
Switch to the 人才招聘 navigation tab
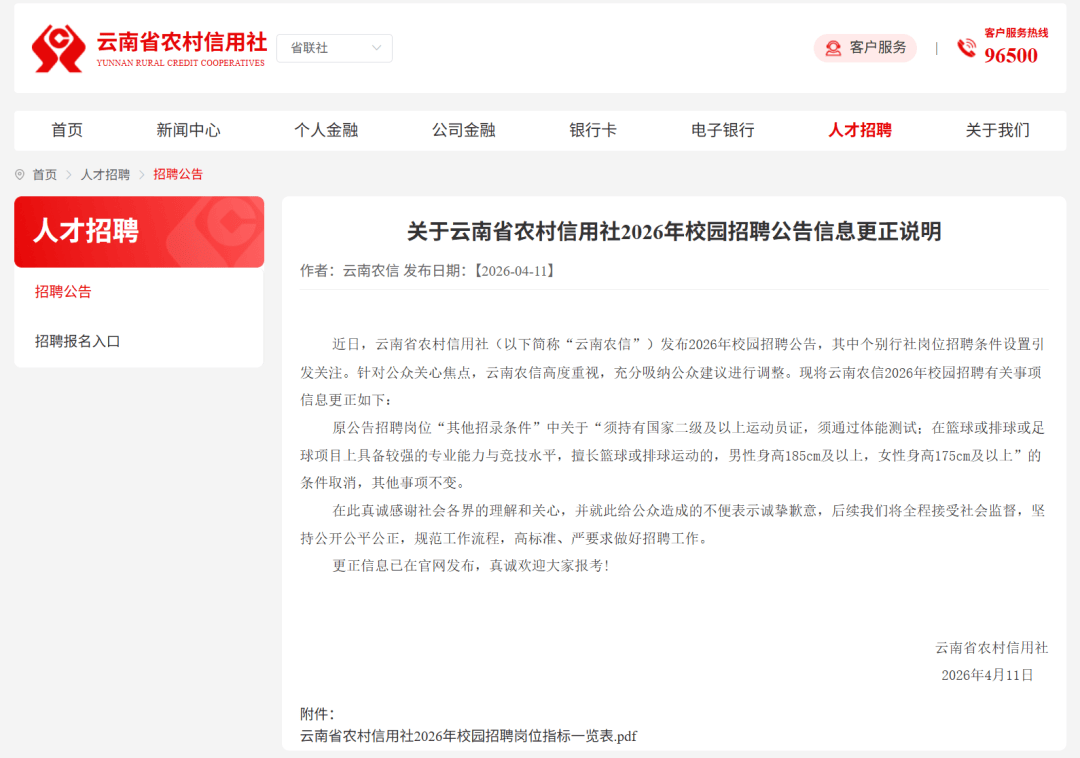(x=860, y=130)
